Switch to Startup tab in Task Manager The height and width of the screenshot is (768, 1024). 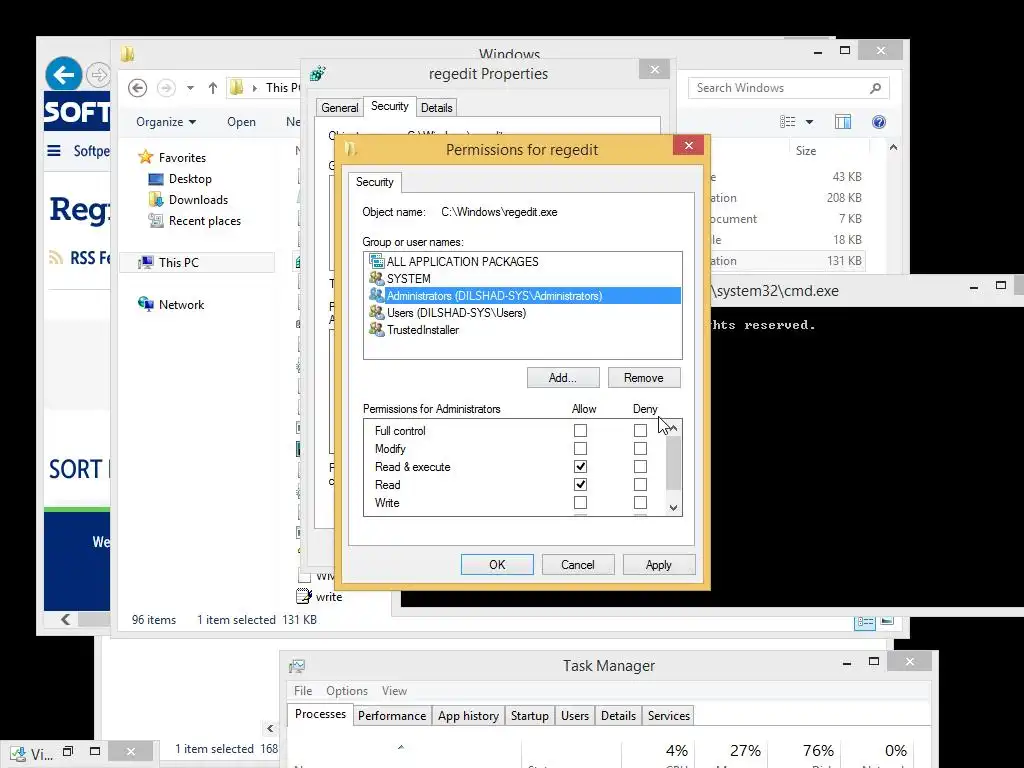click(530, 716)
